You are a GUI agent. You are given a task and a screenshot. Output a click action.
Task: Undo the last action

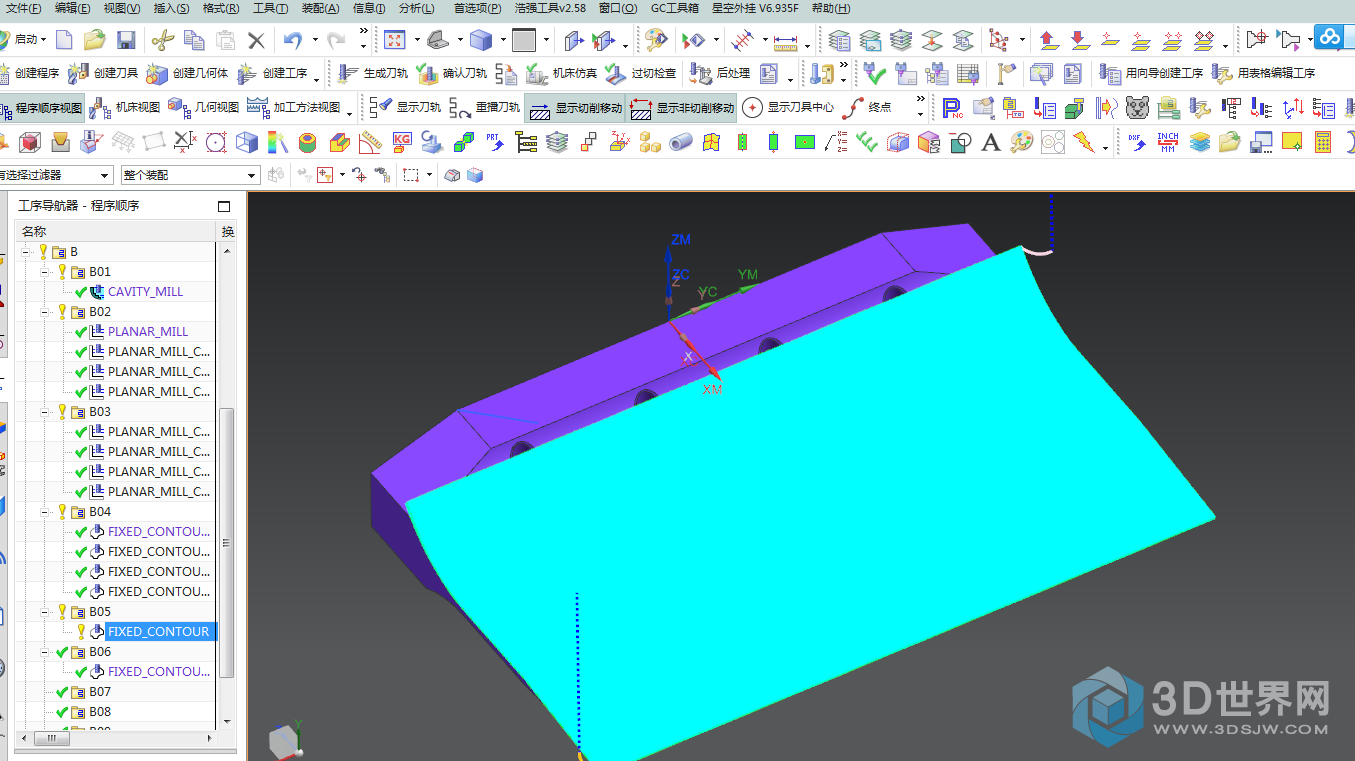[293, 40]
